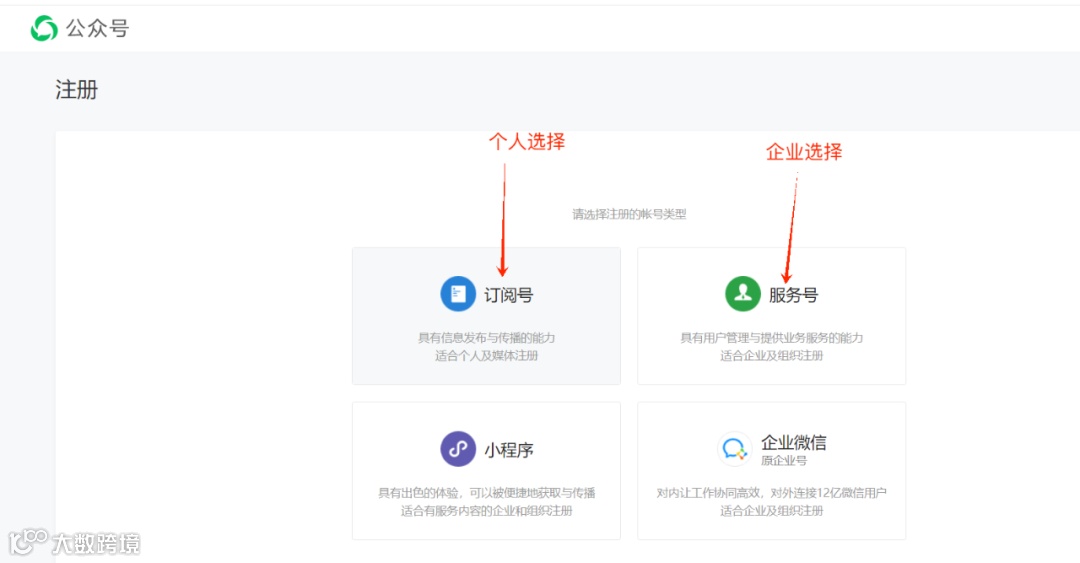Click the blue 订阅号 document icon
The height and width of the screenshot is (563, 1080).
[458, 294]
